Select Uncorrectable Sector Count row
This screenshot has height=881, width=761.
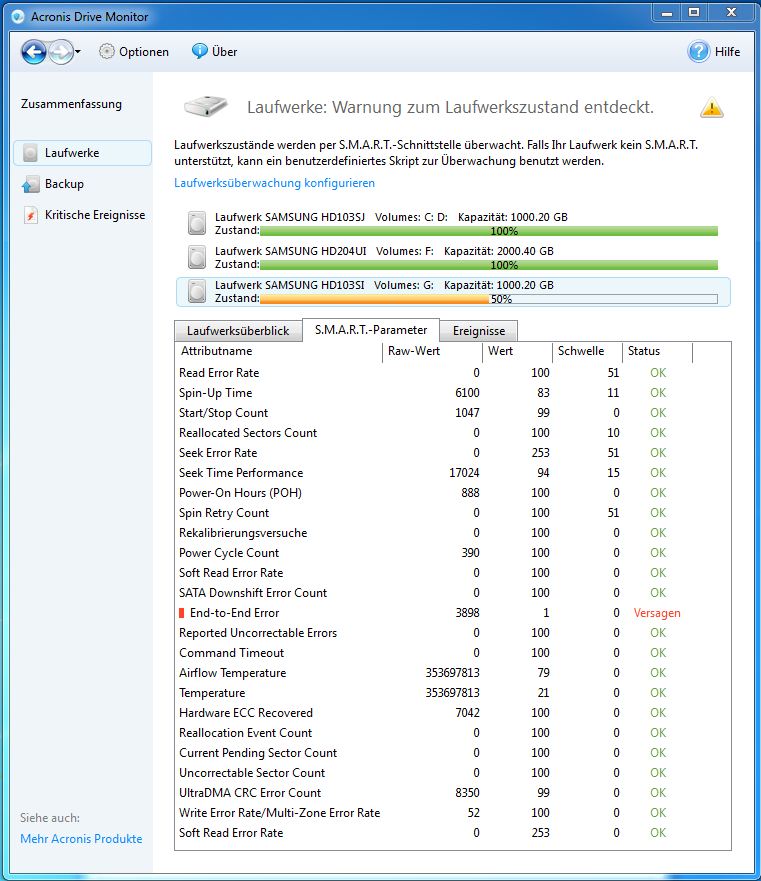click(453, 773)
